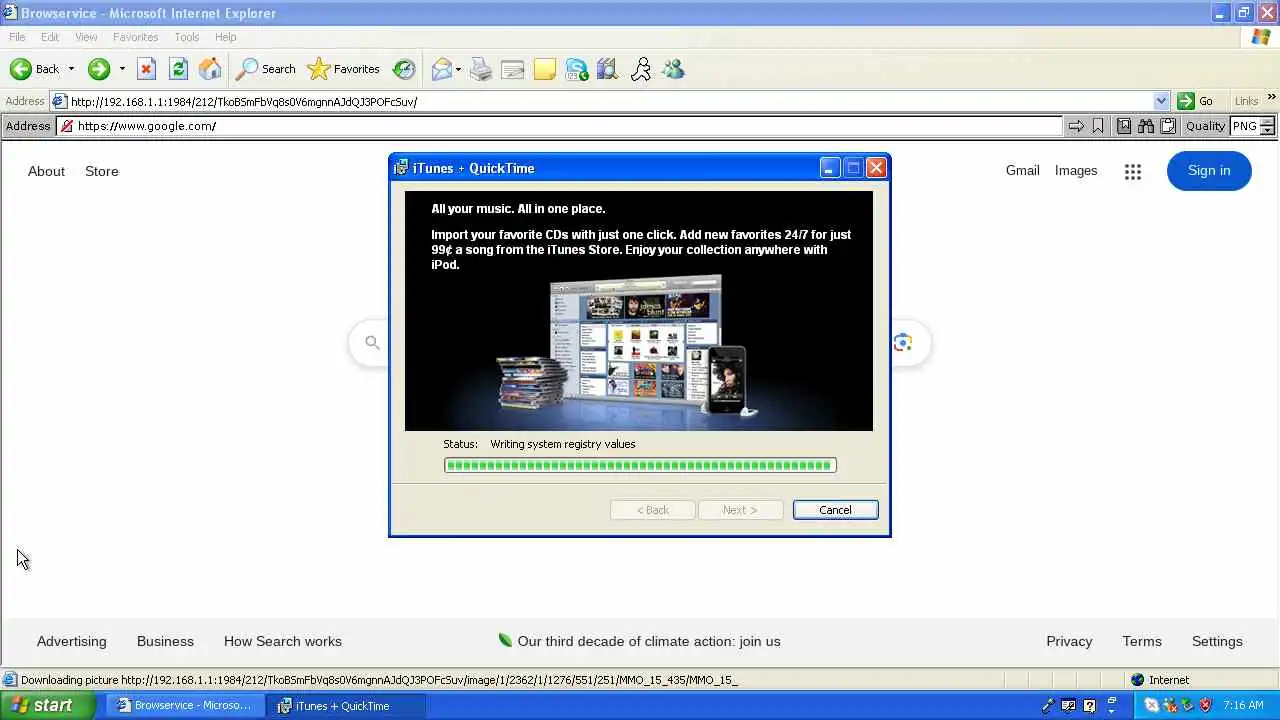Click the bookmark icon on Browservice bar

1098,126
